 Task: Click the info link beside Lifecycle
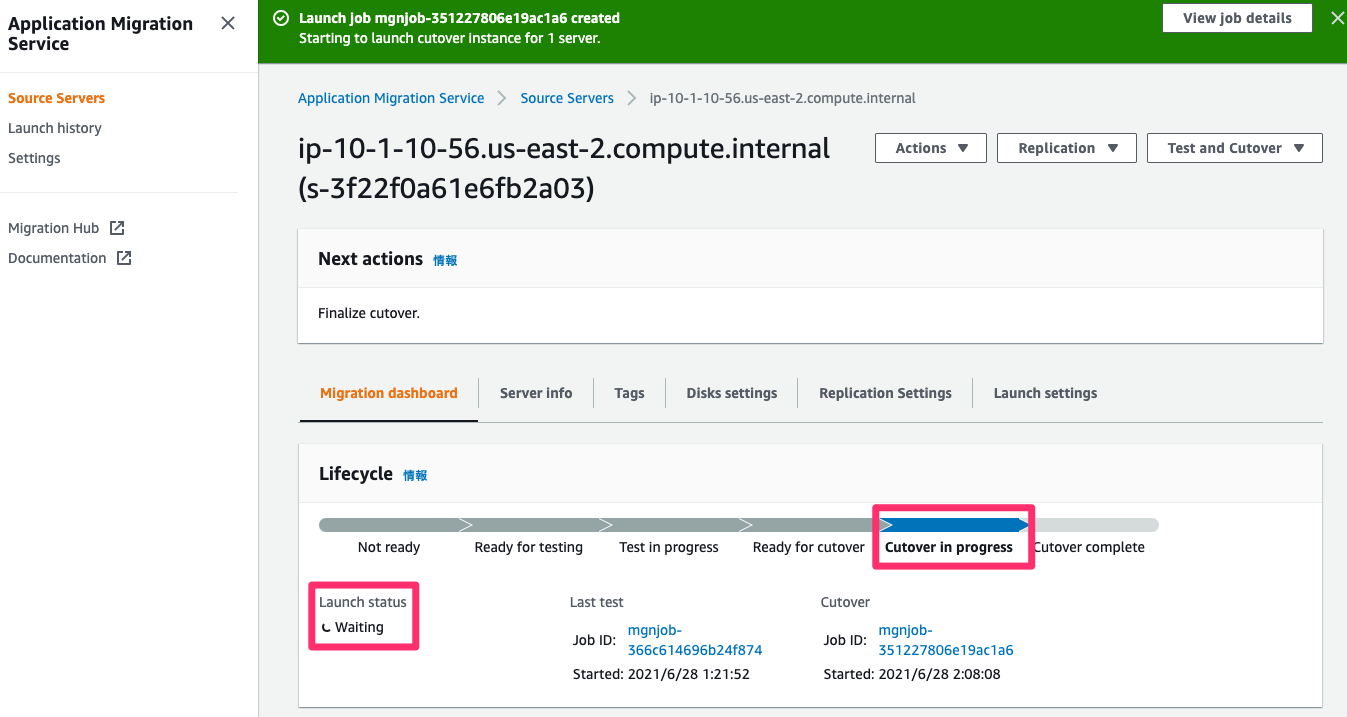tap(415, 475)
